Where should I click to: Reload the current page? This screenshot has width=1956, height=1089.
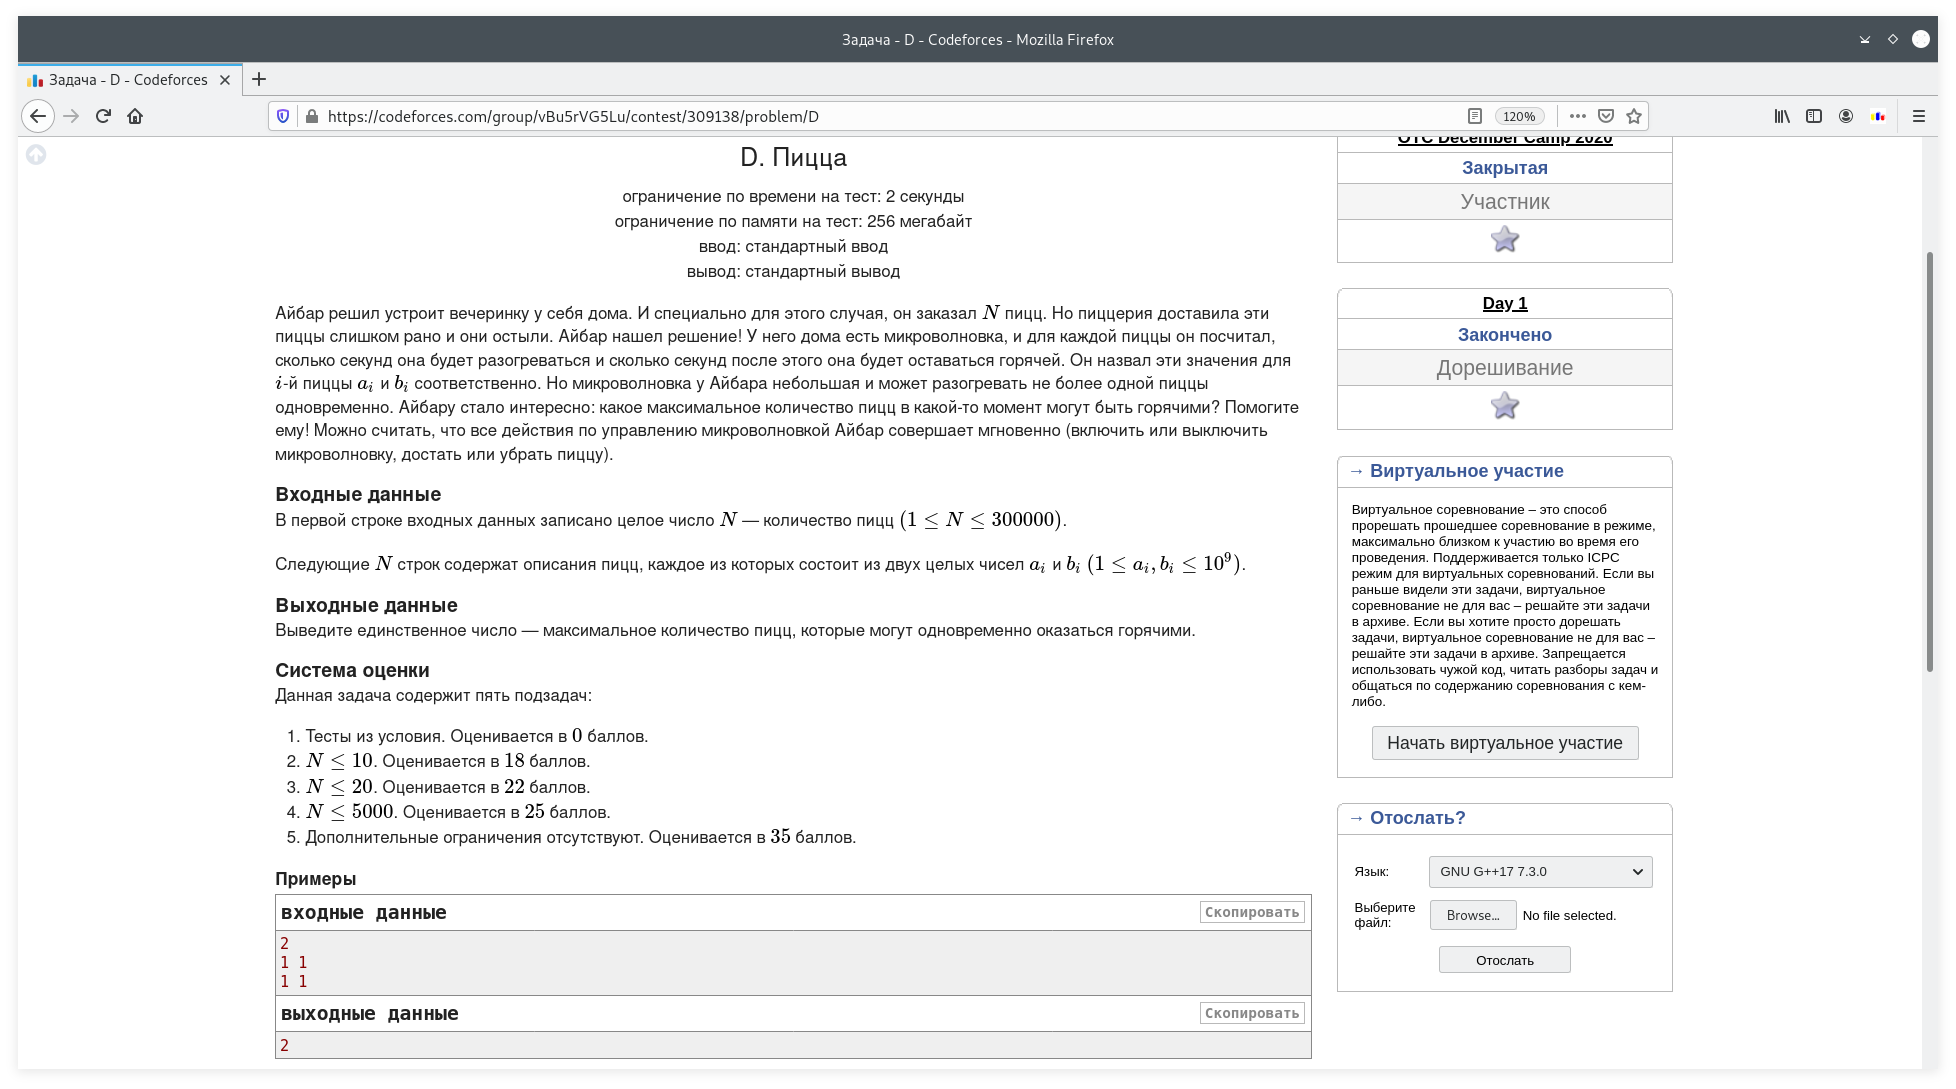click(103, 116)
